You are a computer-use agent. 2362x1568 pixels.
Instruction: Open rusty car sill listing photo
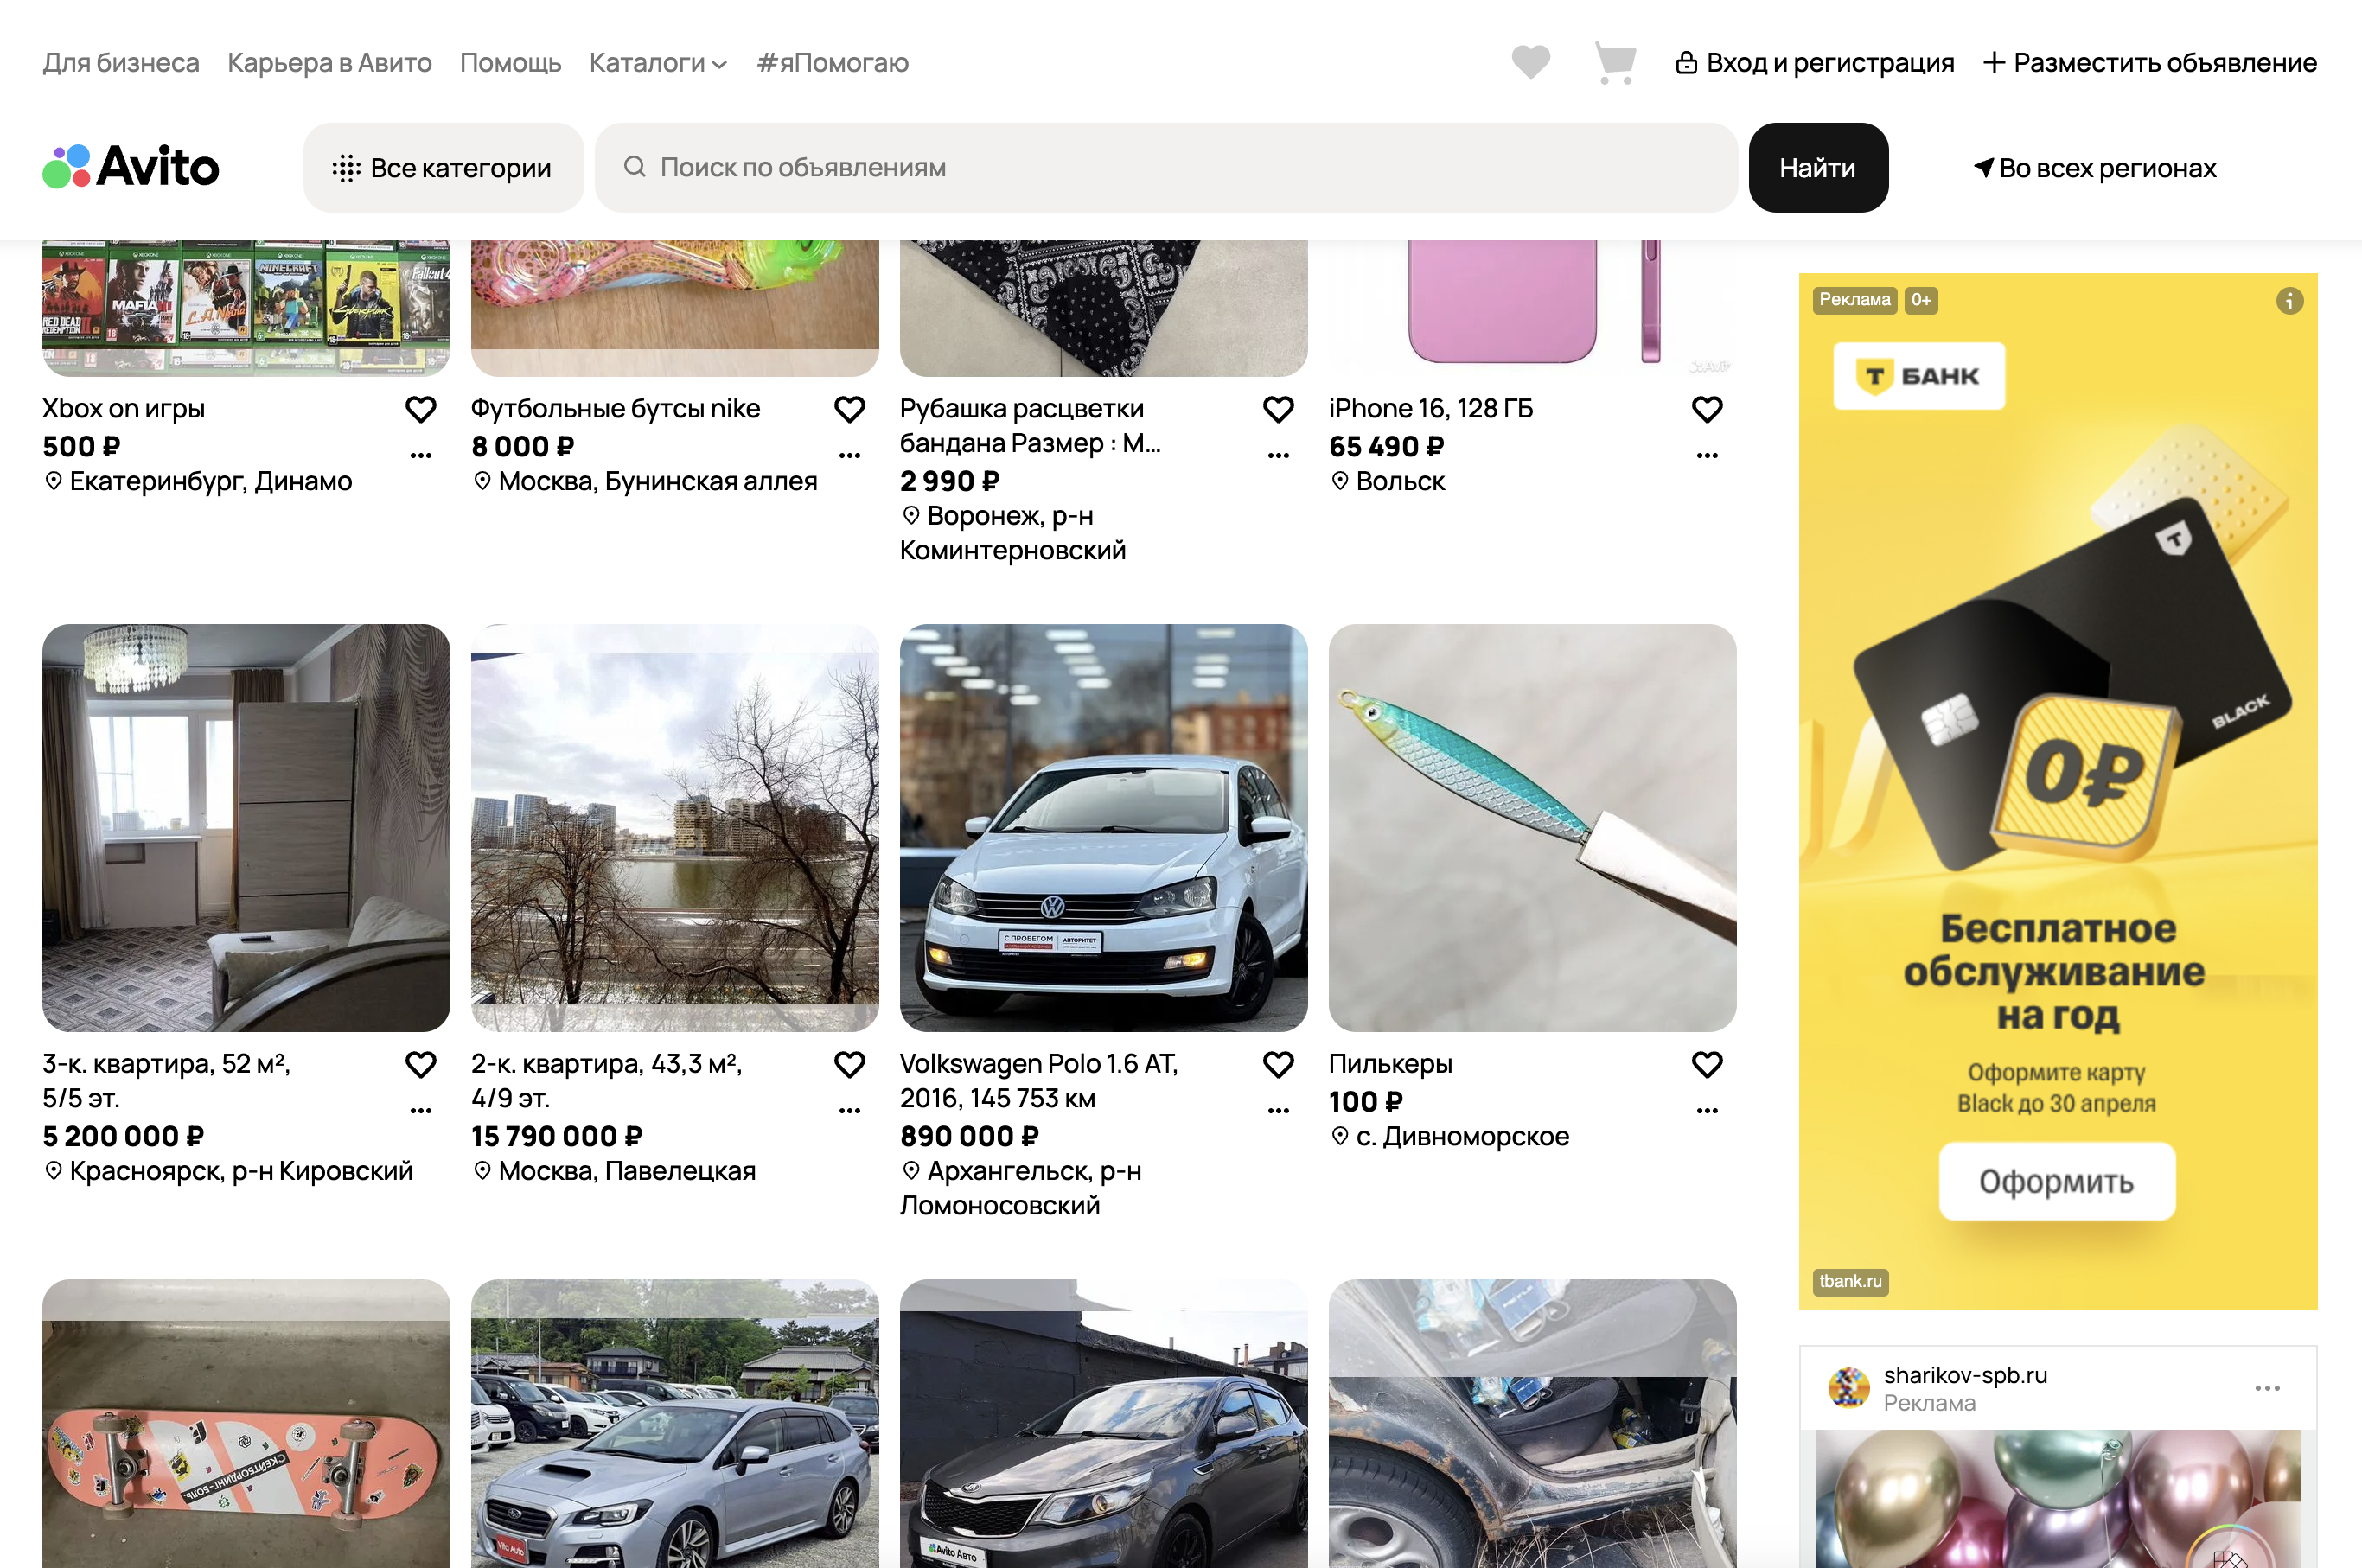(1532, 1424)
